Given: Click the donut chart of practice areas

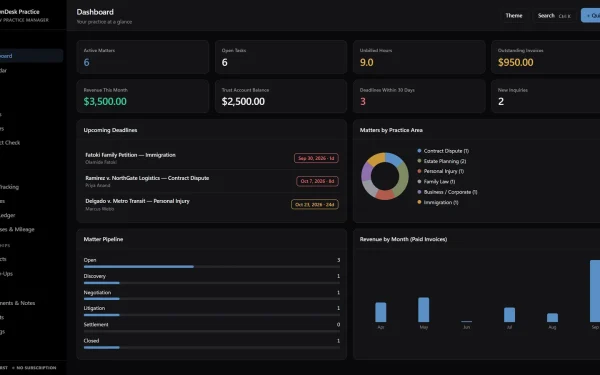Looking at the screenshot, I should pyautogui.click(x=385, y=176).
